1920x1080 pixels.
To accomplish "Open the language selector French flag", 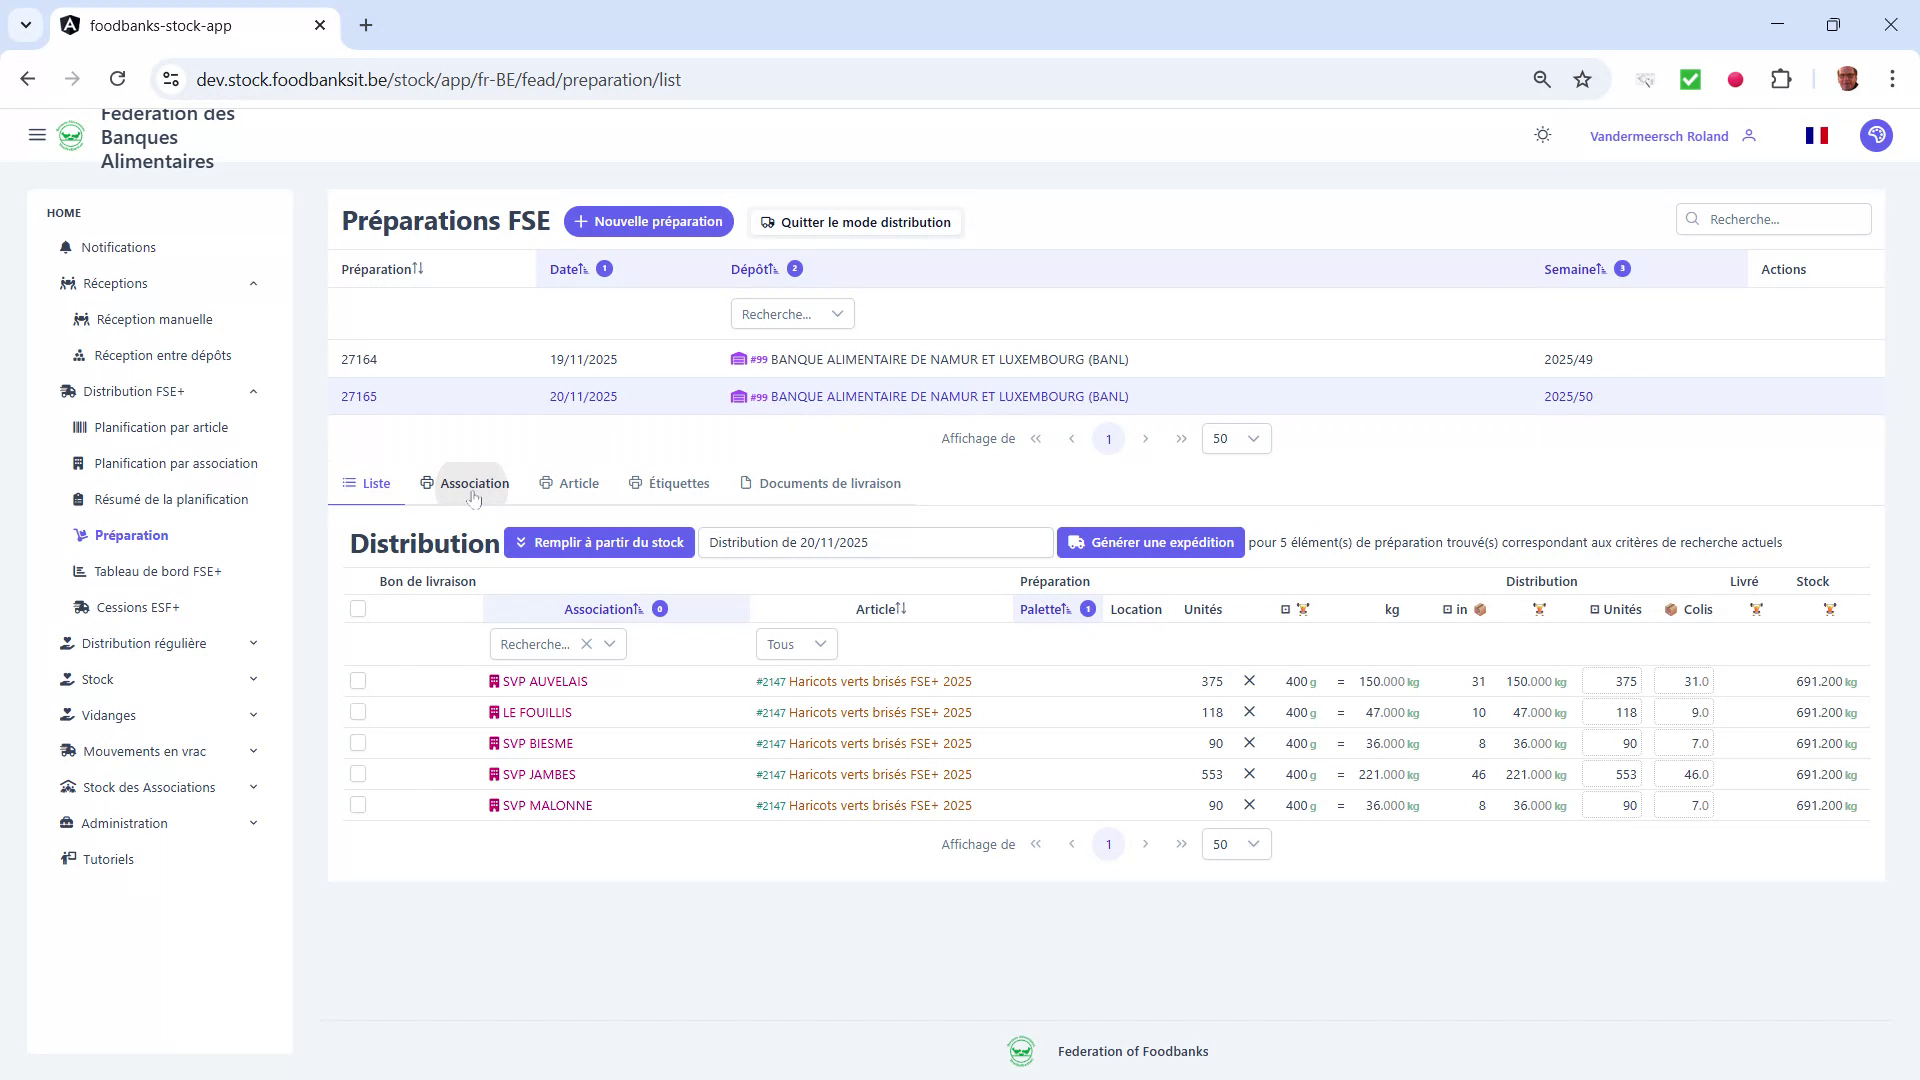I will 1817,135.
